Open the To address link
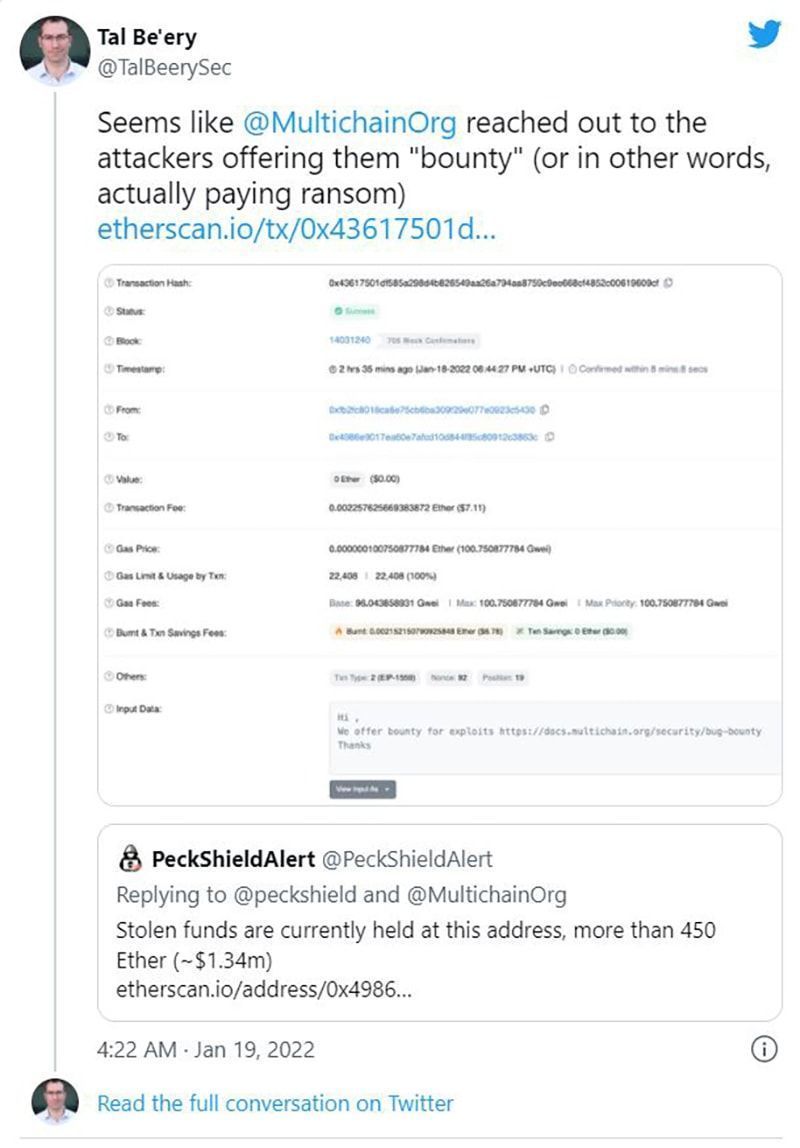The width and height of the screenshot is (800, 1148). (433, 437)
